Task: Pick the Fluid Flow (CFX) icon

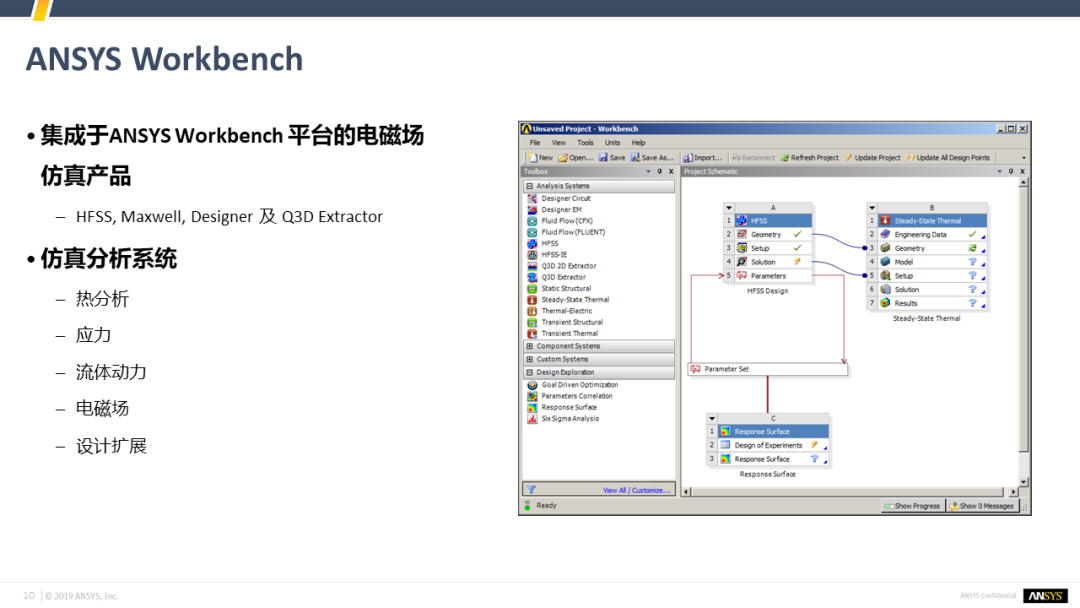Action: coord(532,221)
